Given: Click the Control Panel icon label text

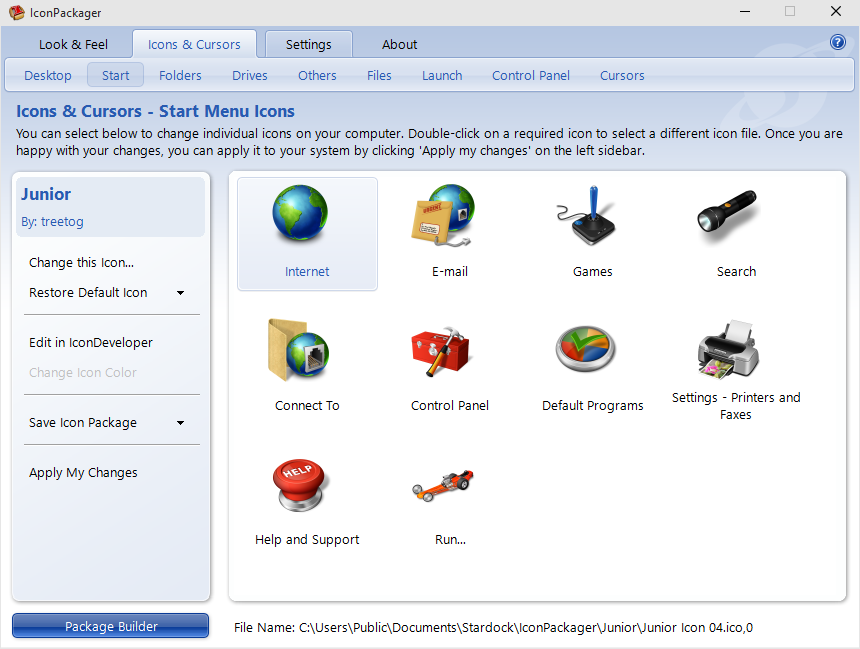Looking at the screenshot, I should click(450, 406).
